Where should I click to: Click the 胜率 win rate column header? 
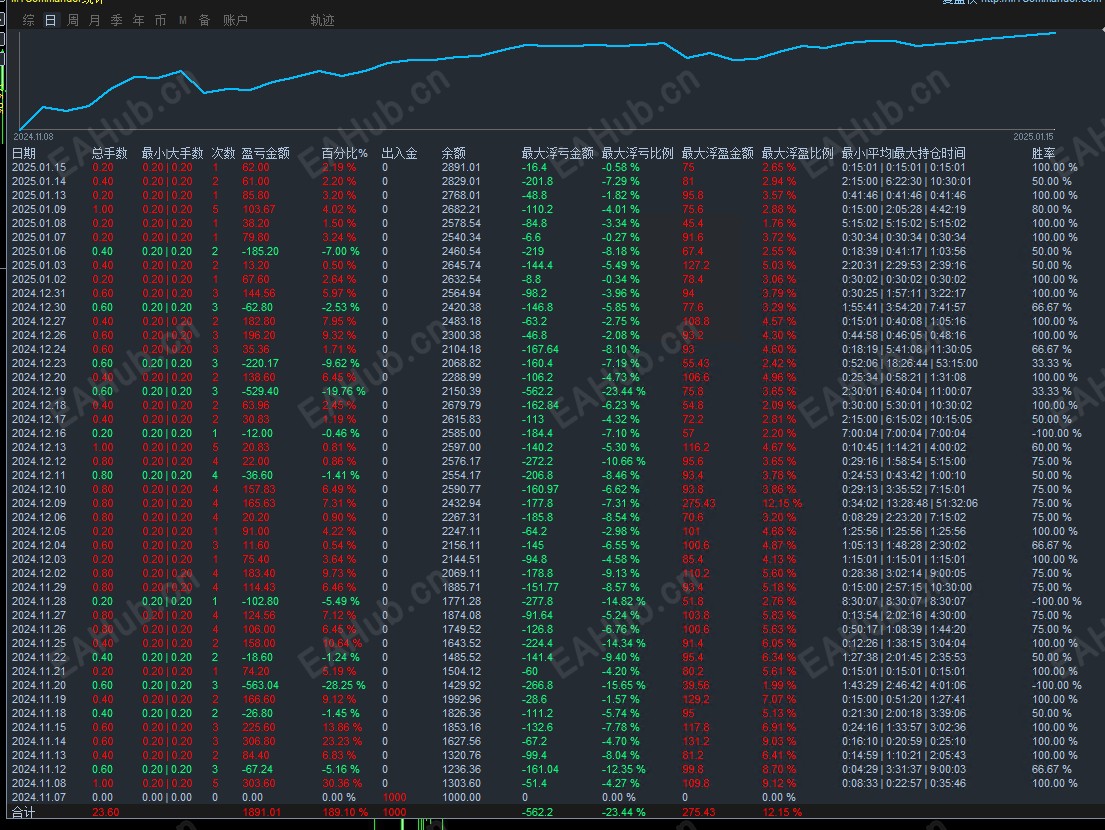coord(1044,153)
